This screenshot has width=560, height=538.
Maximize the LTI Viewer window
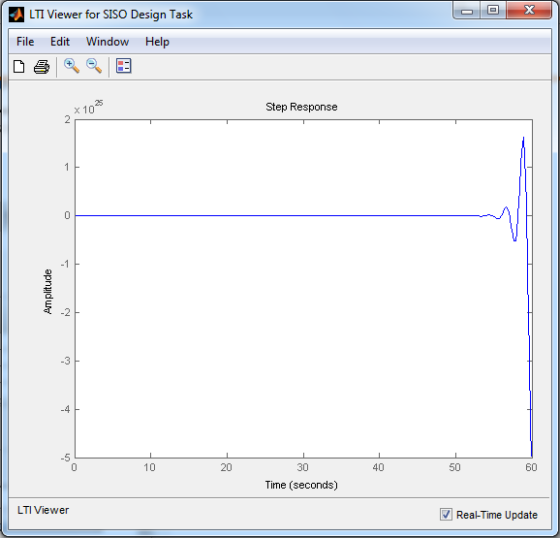click(493, 10)
